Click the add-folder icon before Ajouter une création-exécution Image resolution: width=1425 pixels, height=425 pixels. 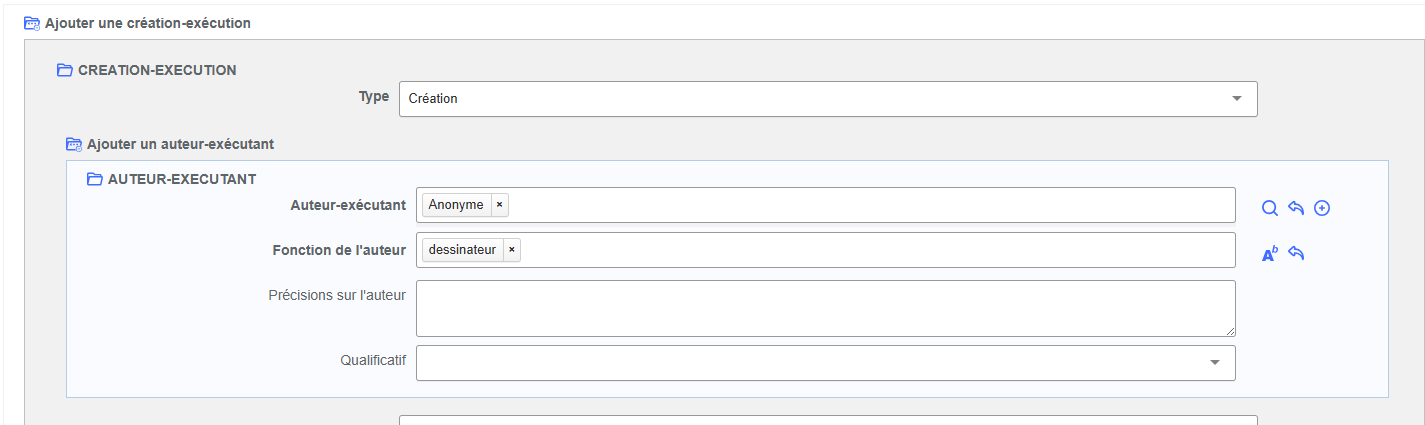click(32, 22)
